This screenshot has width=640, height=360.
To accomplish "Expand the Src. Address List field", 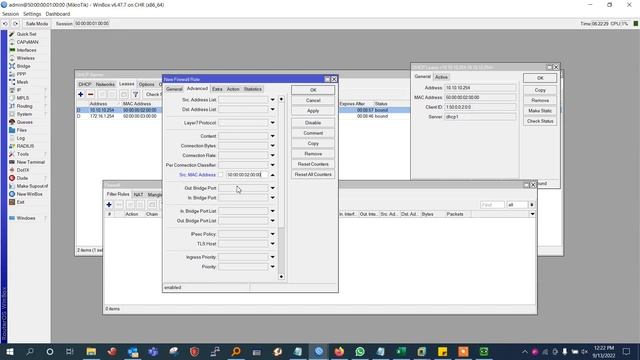I will (272, 100).
